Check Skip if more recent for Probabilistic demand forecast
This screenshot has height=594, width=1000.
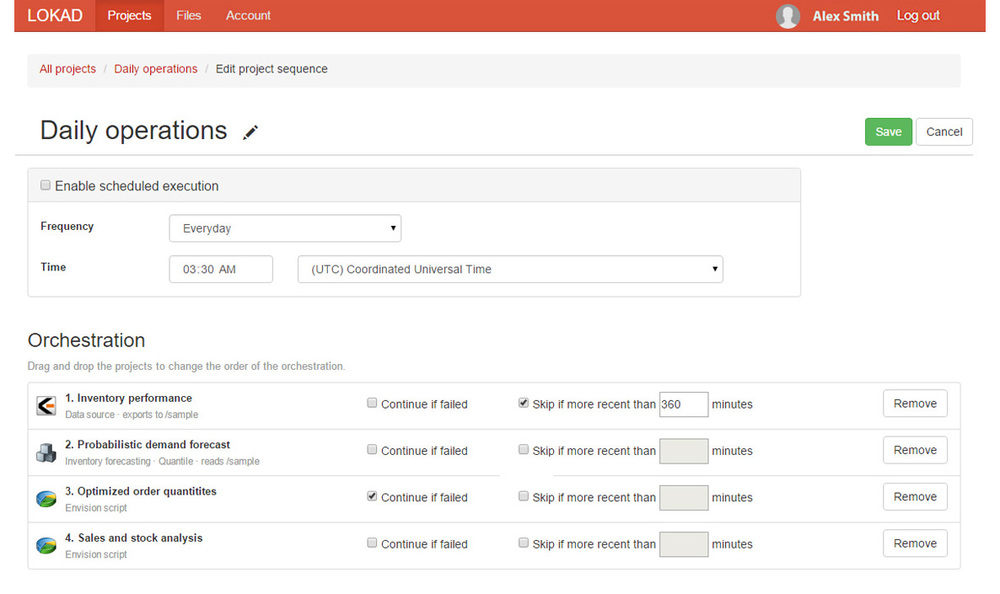pyautogui.click(x=524, y=450)
